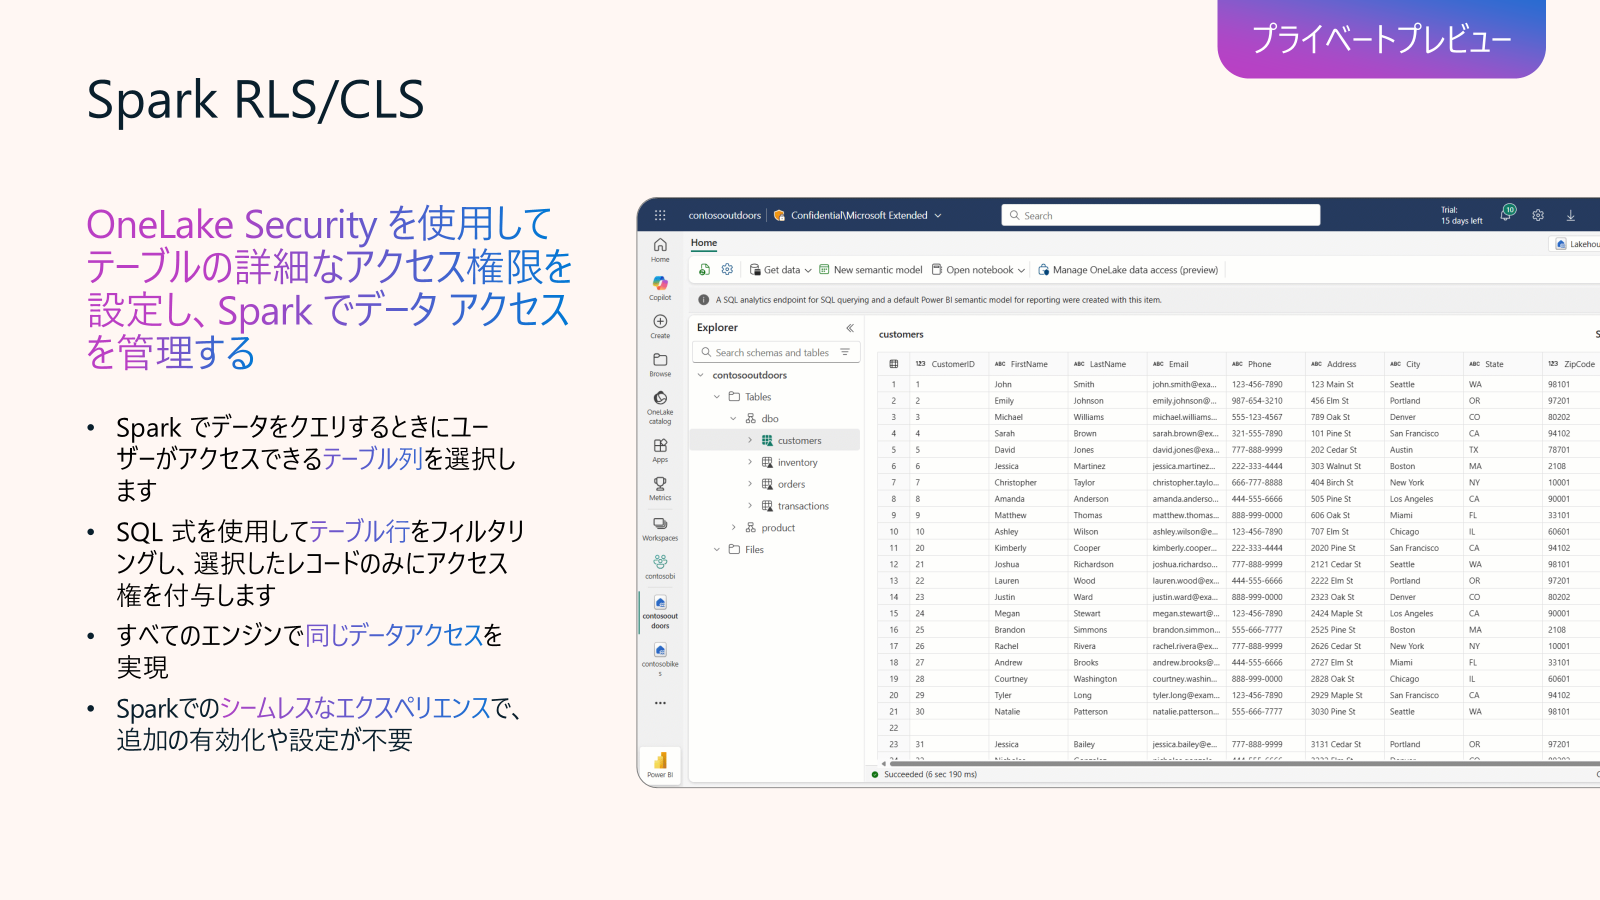Collapse the Files folder chevron

click(717, 550)
